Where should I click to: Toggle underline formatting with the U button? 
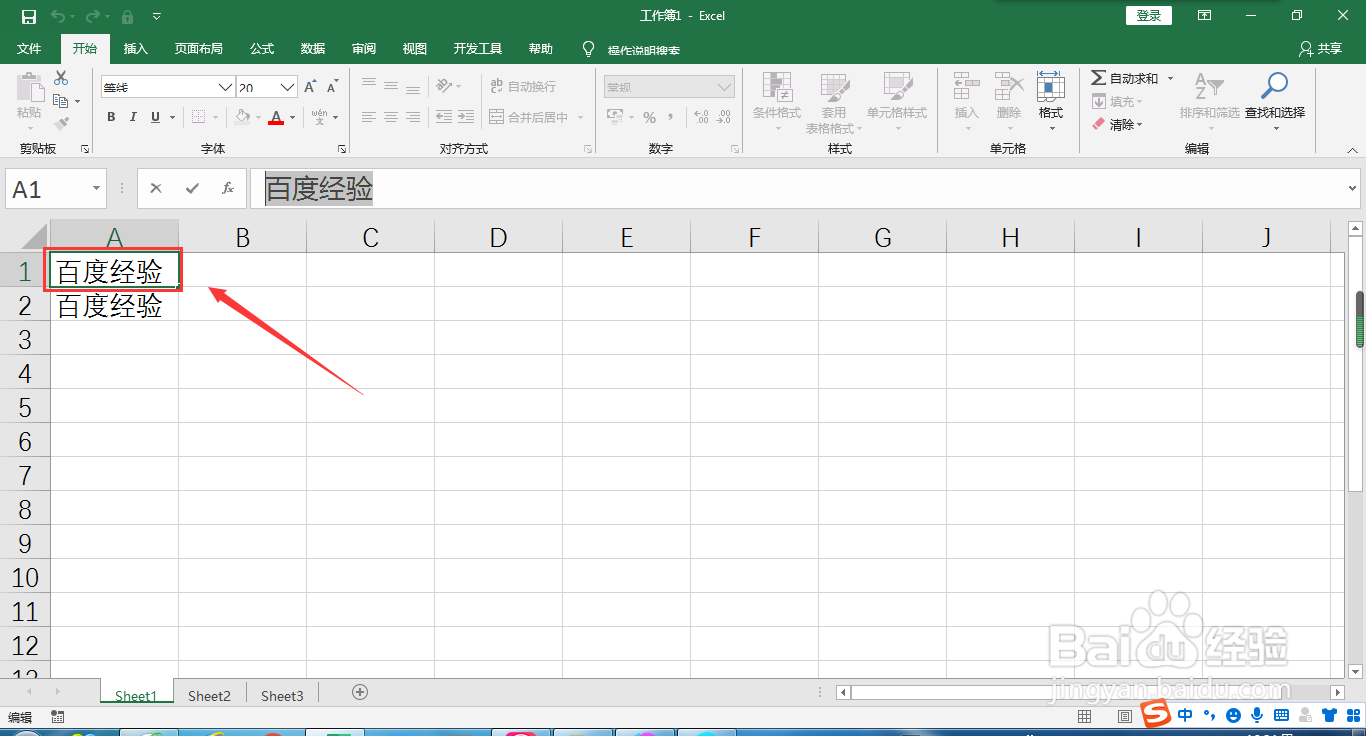pos(155,117)
